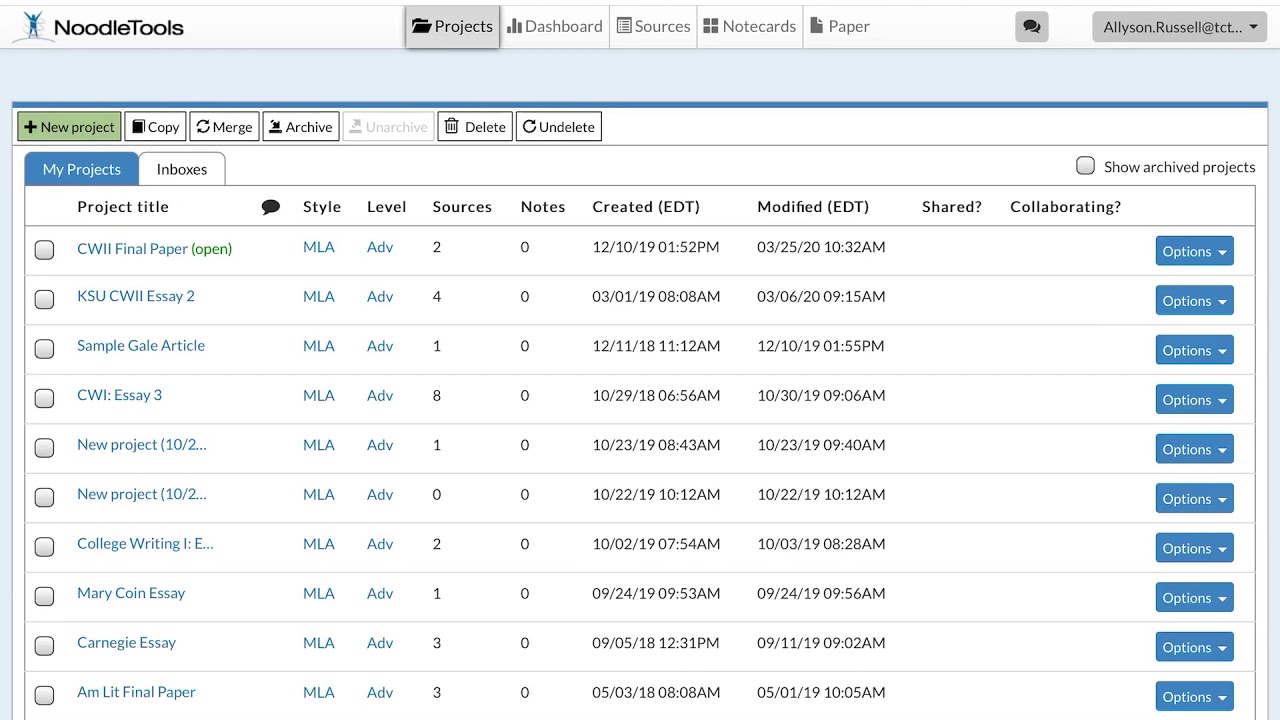Go to the Sources section
Screen dimensions: 1280x720
click(653, 26)
